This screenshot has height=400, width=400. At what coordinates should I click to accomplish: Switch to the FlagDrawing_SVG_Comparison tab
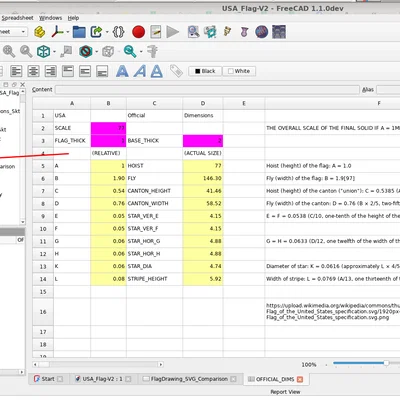pyautogui.click(x=189, y=379)
